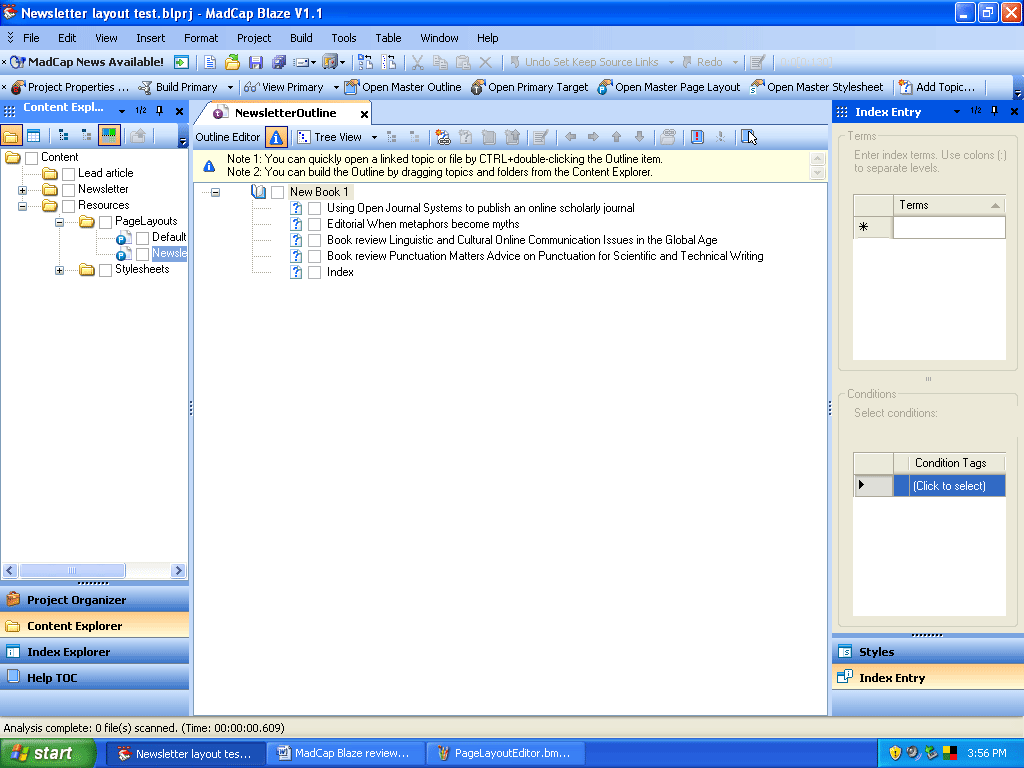Tick the Stylesheets folder checkbox
Screen dimensions: 1024x768
[105, 270]
